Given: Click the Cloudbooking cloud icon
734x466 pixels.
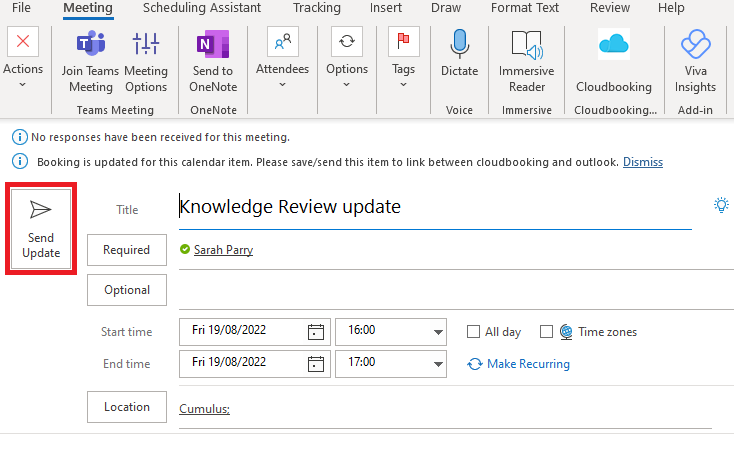Looking at the screenshot, I should click(x=614, y=44).
